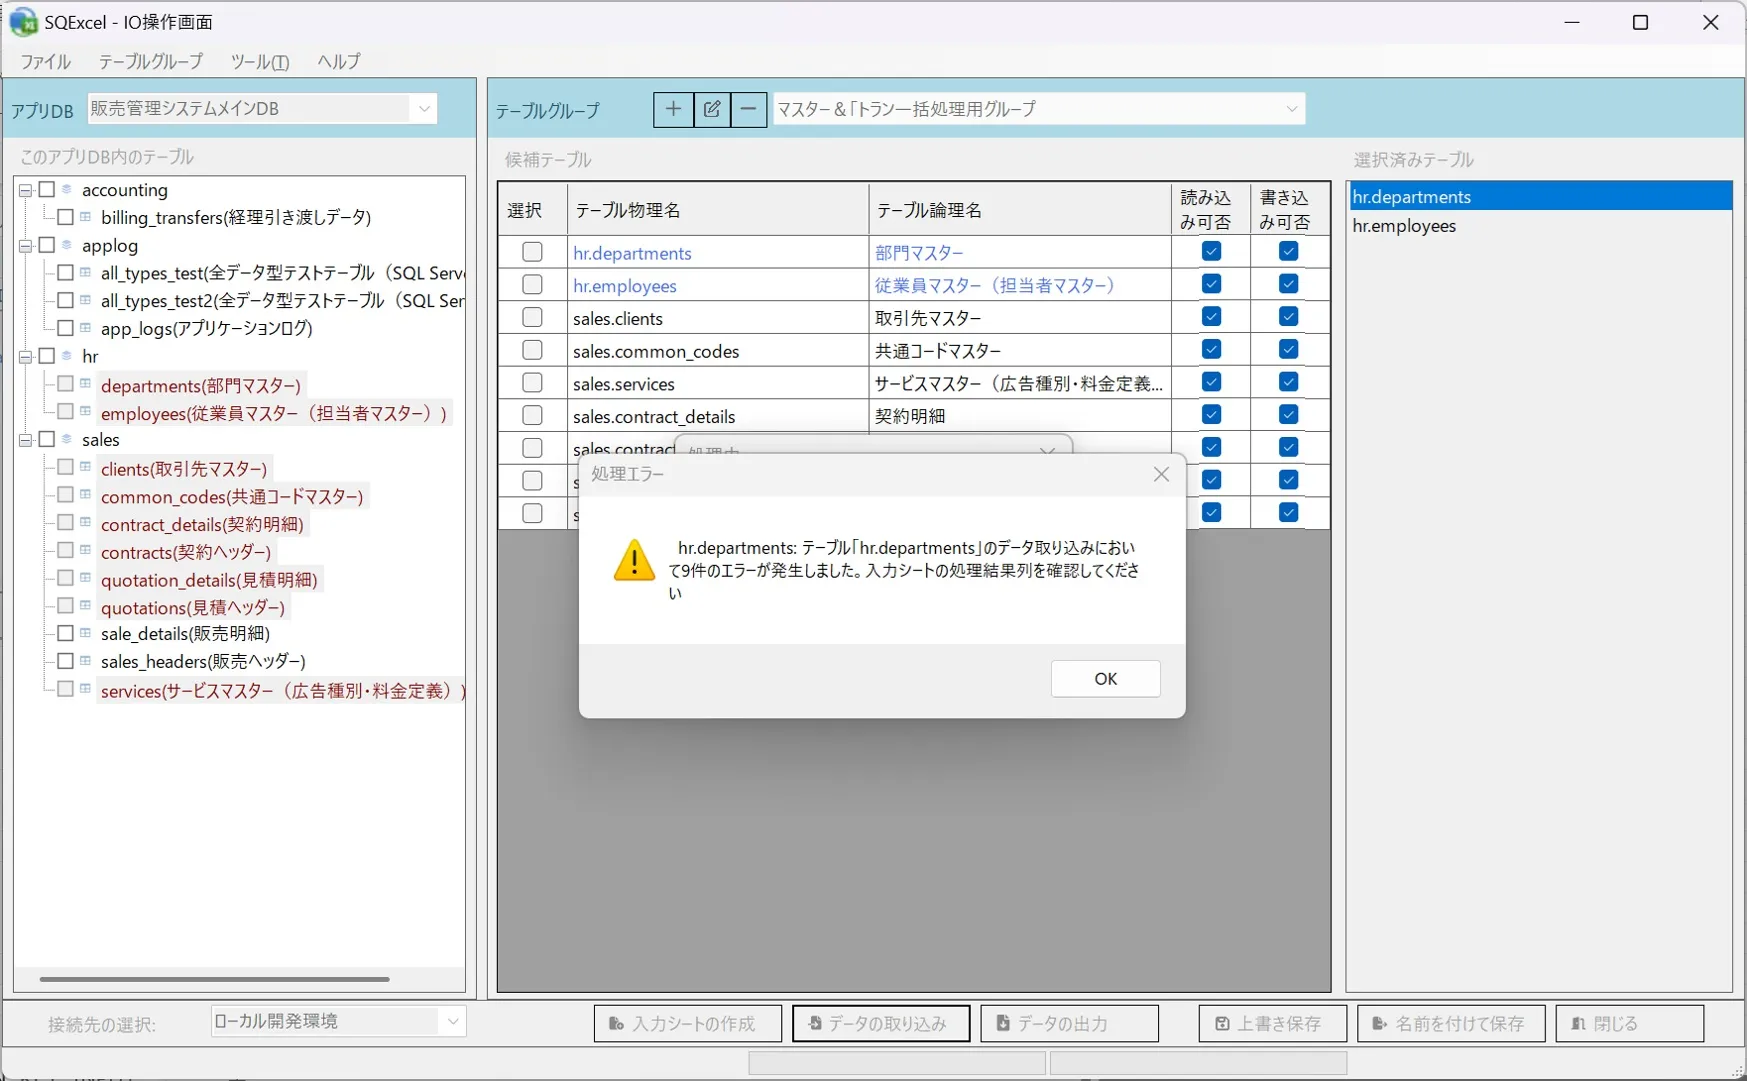Click the table icon beside departments(部門マスター)
This screenshot has width=1747, height=1081.
click(x=86, y=384)
